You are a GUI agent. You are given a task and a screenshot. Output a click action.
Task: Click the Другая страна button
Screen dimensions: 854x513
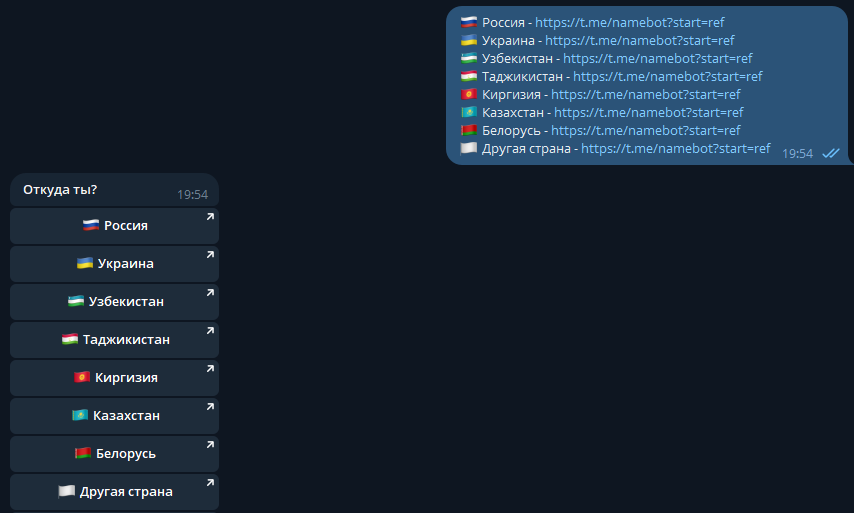point(114,492)
